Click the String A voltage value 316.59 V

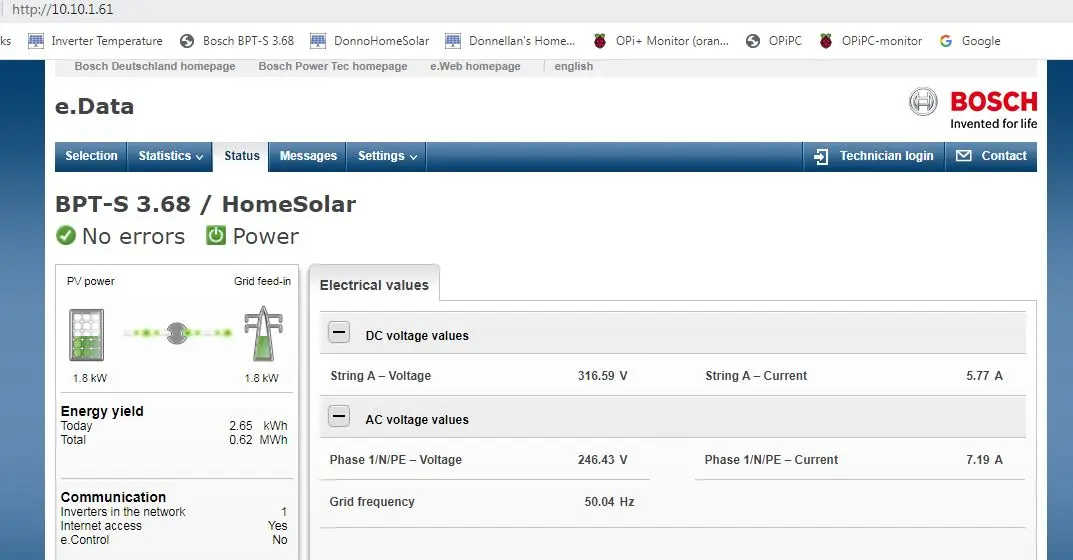(602, 376)
